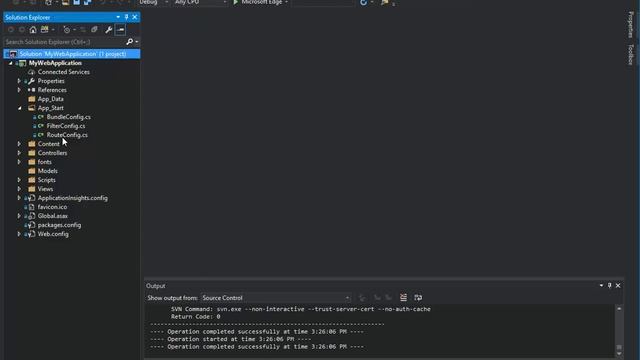Open the Any CPU platform dropdown
This screenshot has height=360, width=640.
pyautogui.click(x=200, y=2)
